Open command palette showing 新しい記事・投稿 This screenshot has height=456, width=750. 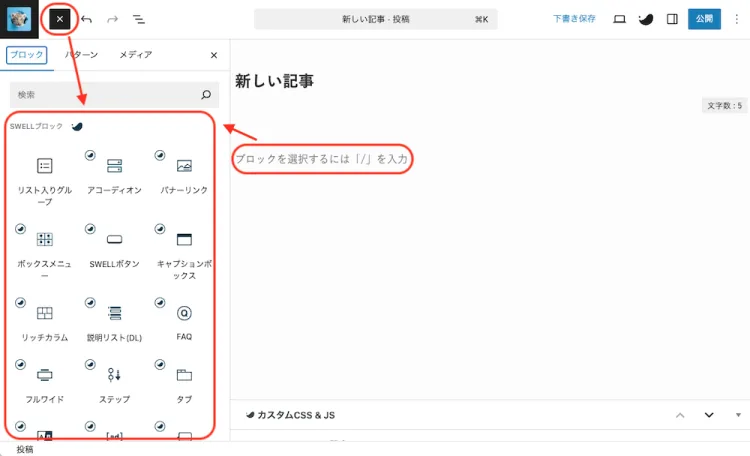pos(375,19)
